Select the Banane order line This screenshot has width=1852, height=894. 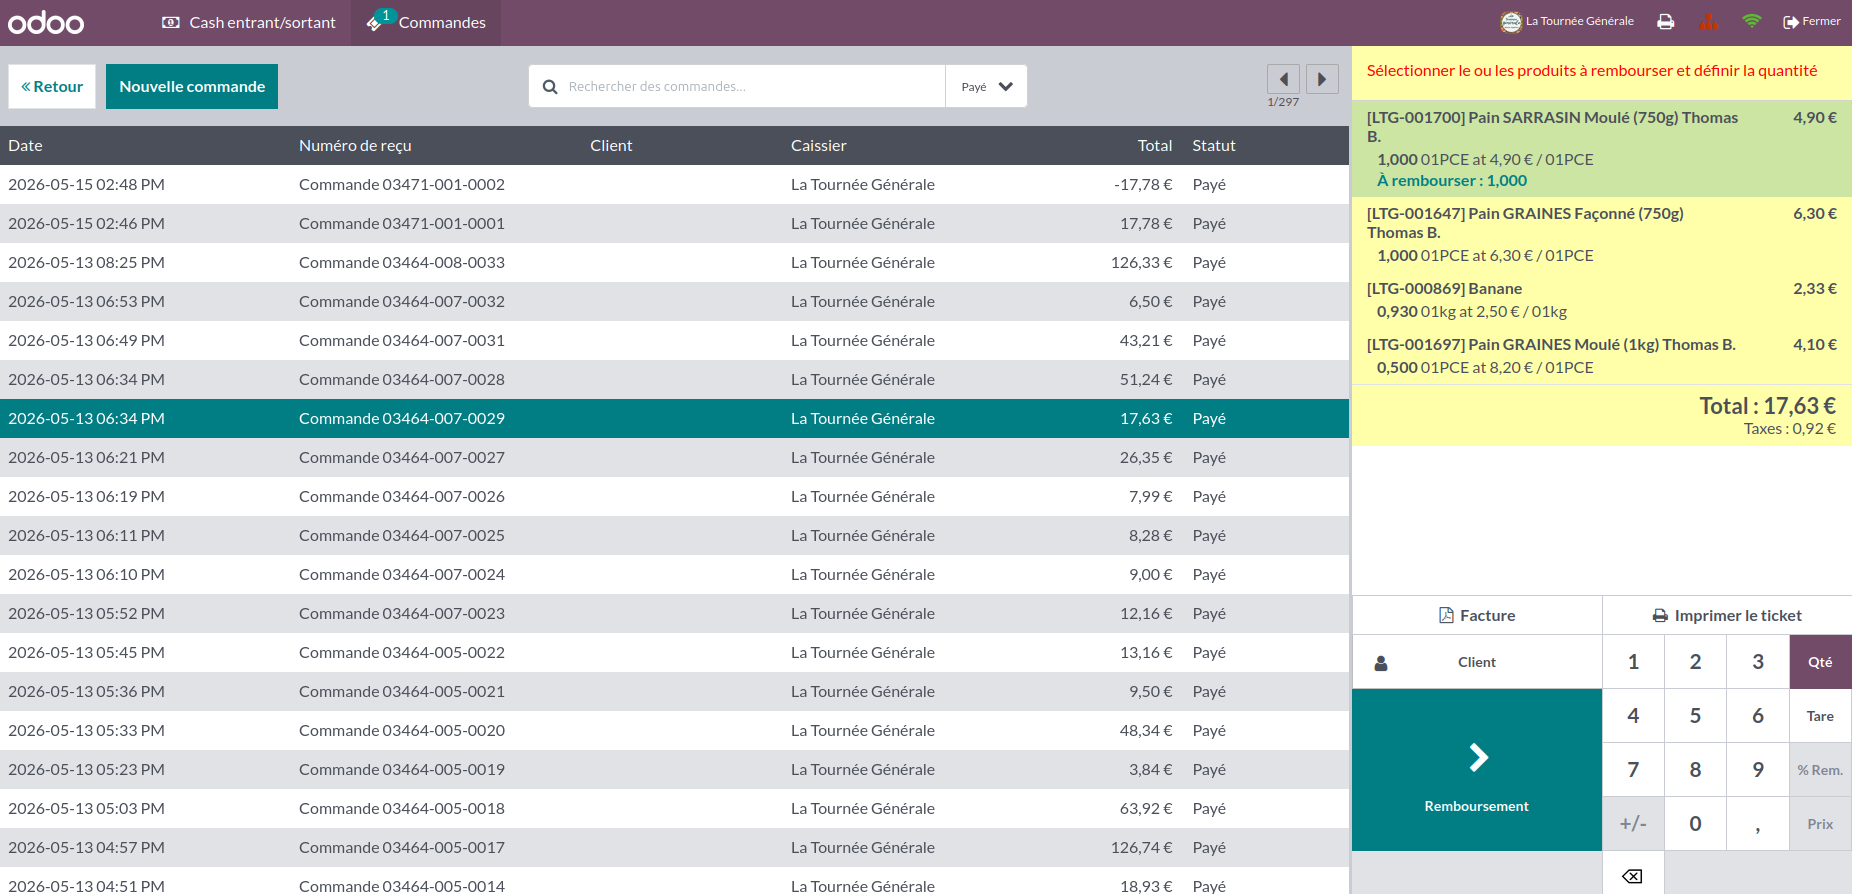click(1602, 300)
